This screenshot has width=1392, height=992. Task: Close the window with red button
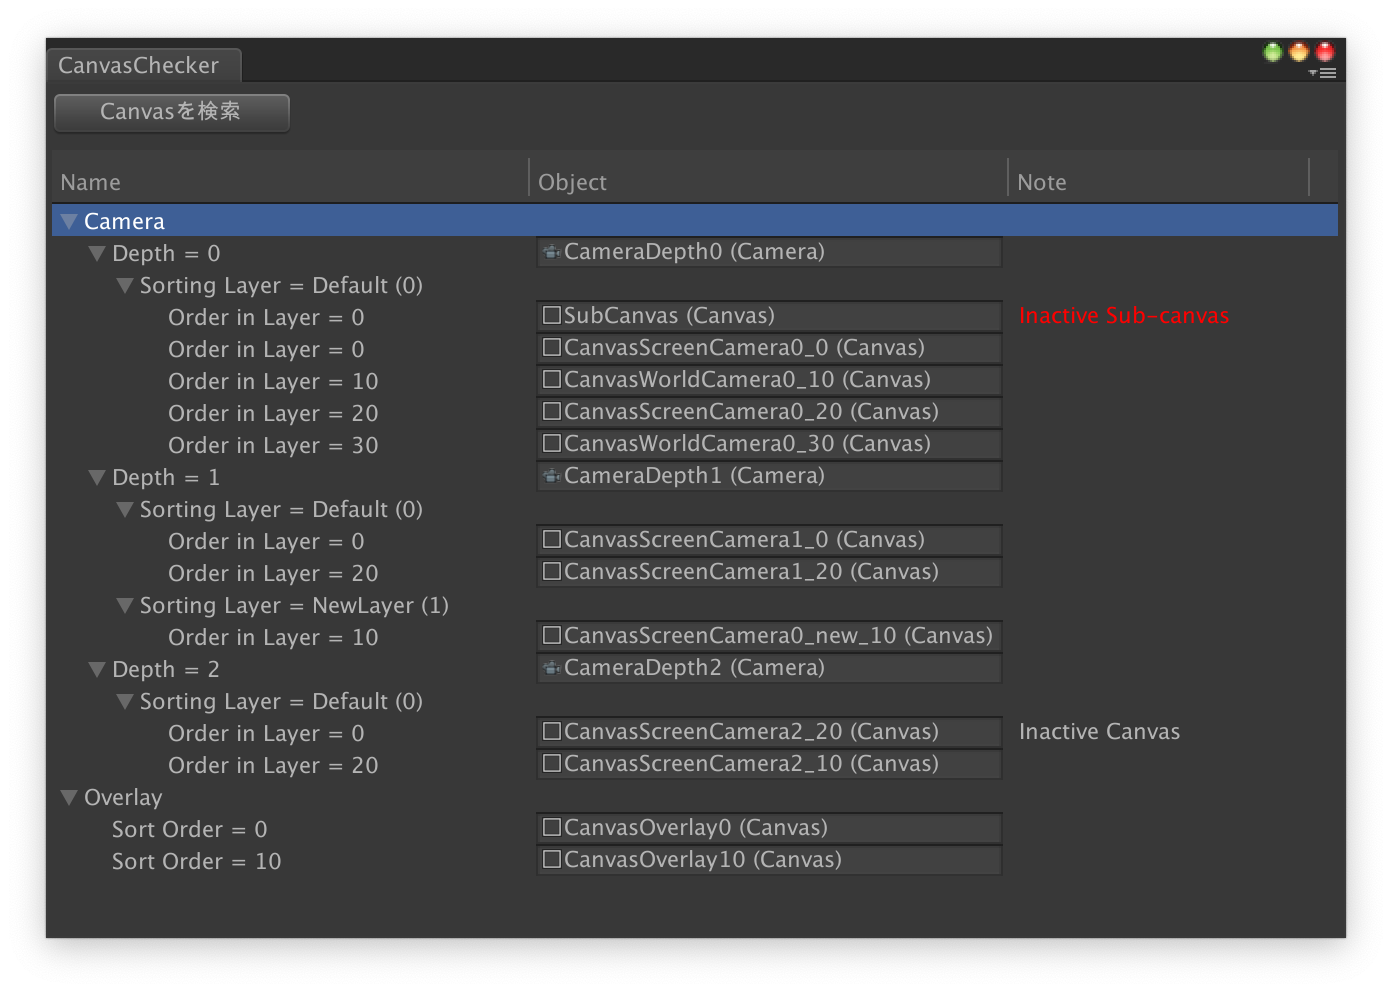click(x=1324, y=52)
